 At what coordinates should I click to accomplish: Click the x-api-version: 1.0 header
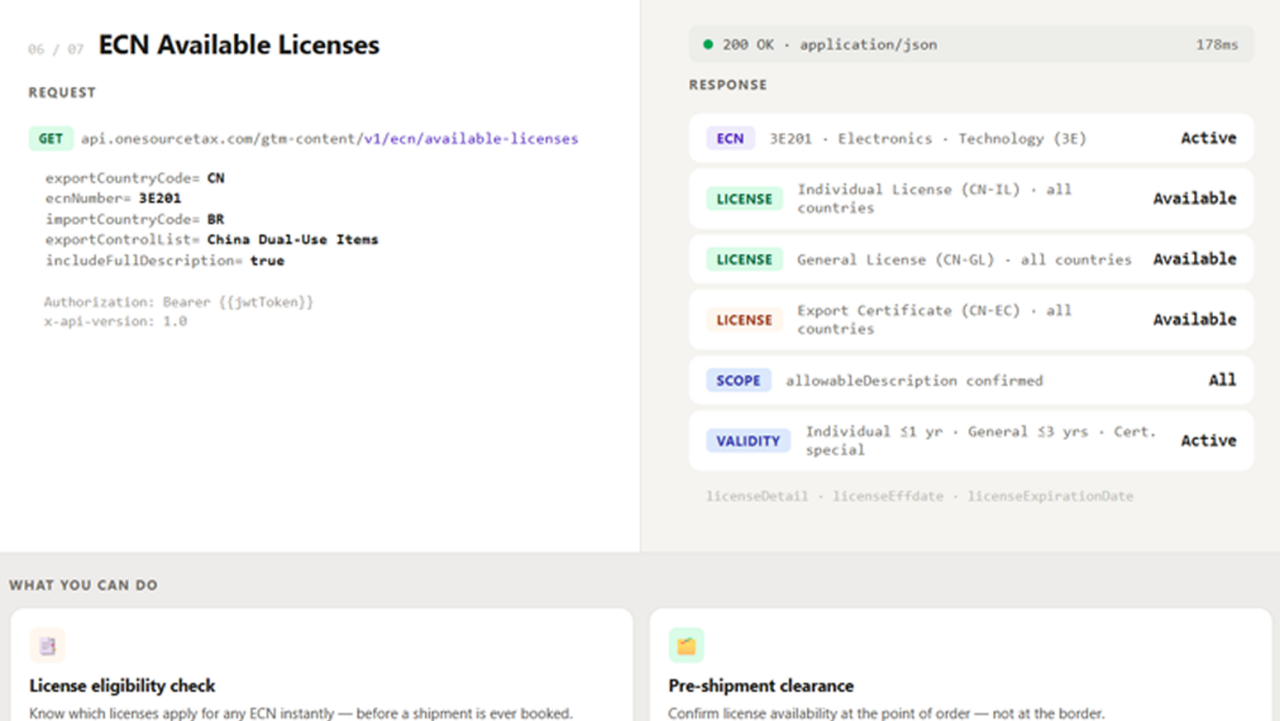coord(116,321)
